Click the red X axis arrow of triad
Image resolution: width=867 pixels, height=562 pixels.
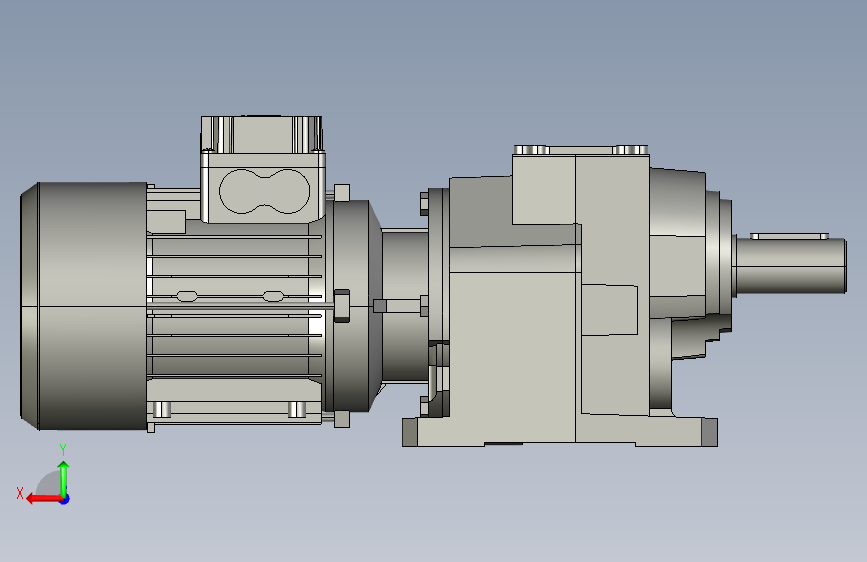click(44, 499)
